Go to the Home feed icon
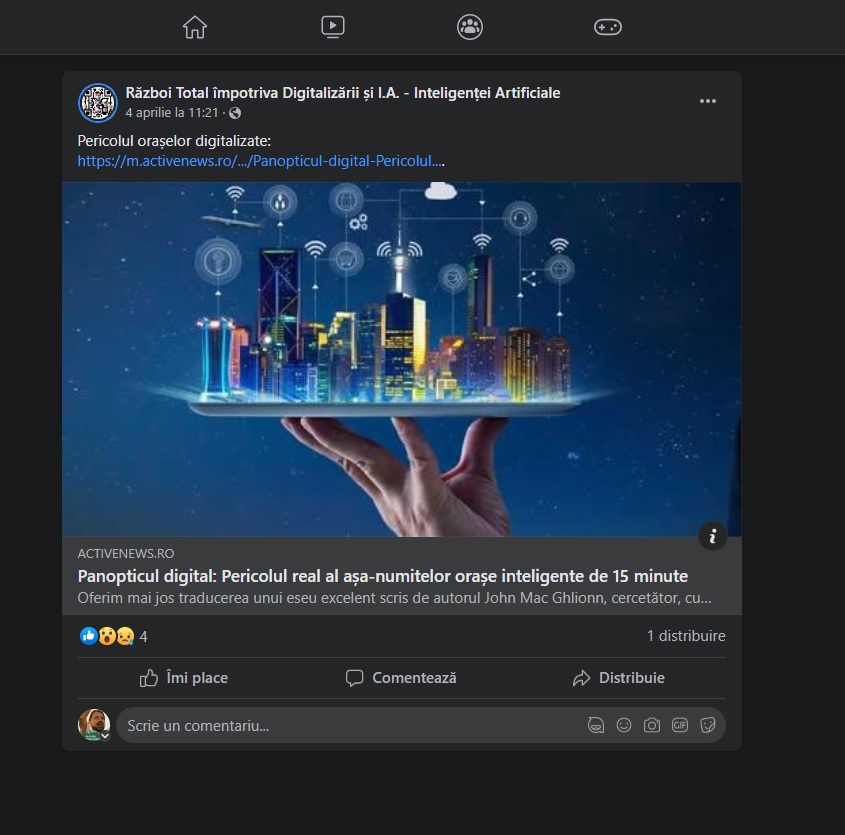 (x=195, y=27)
